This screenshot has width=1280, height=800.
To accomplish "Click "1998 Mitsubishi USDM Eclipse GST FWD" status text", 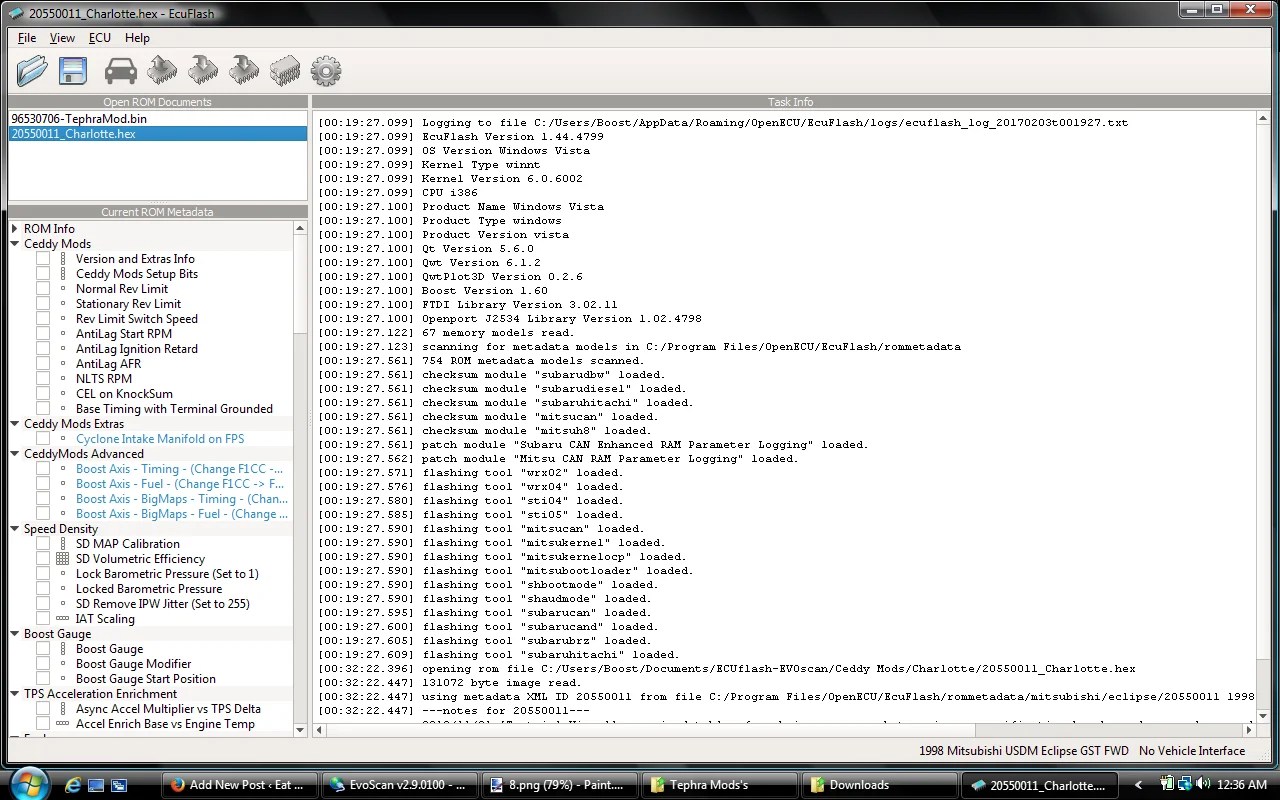I will [x=1024, y=751].
